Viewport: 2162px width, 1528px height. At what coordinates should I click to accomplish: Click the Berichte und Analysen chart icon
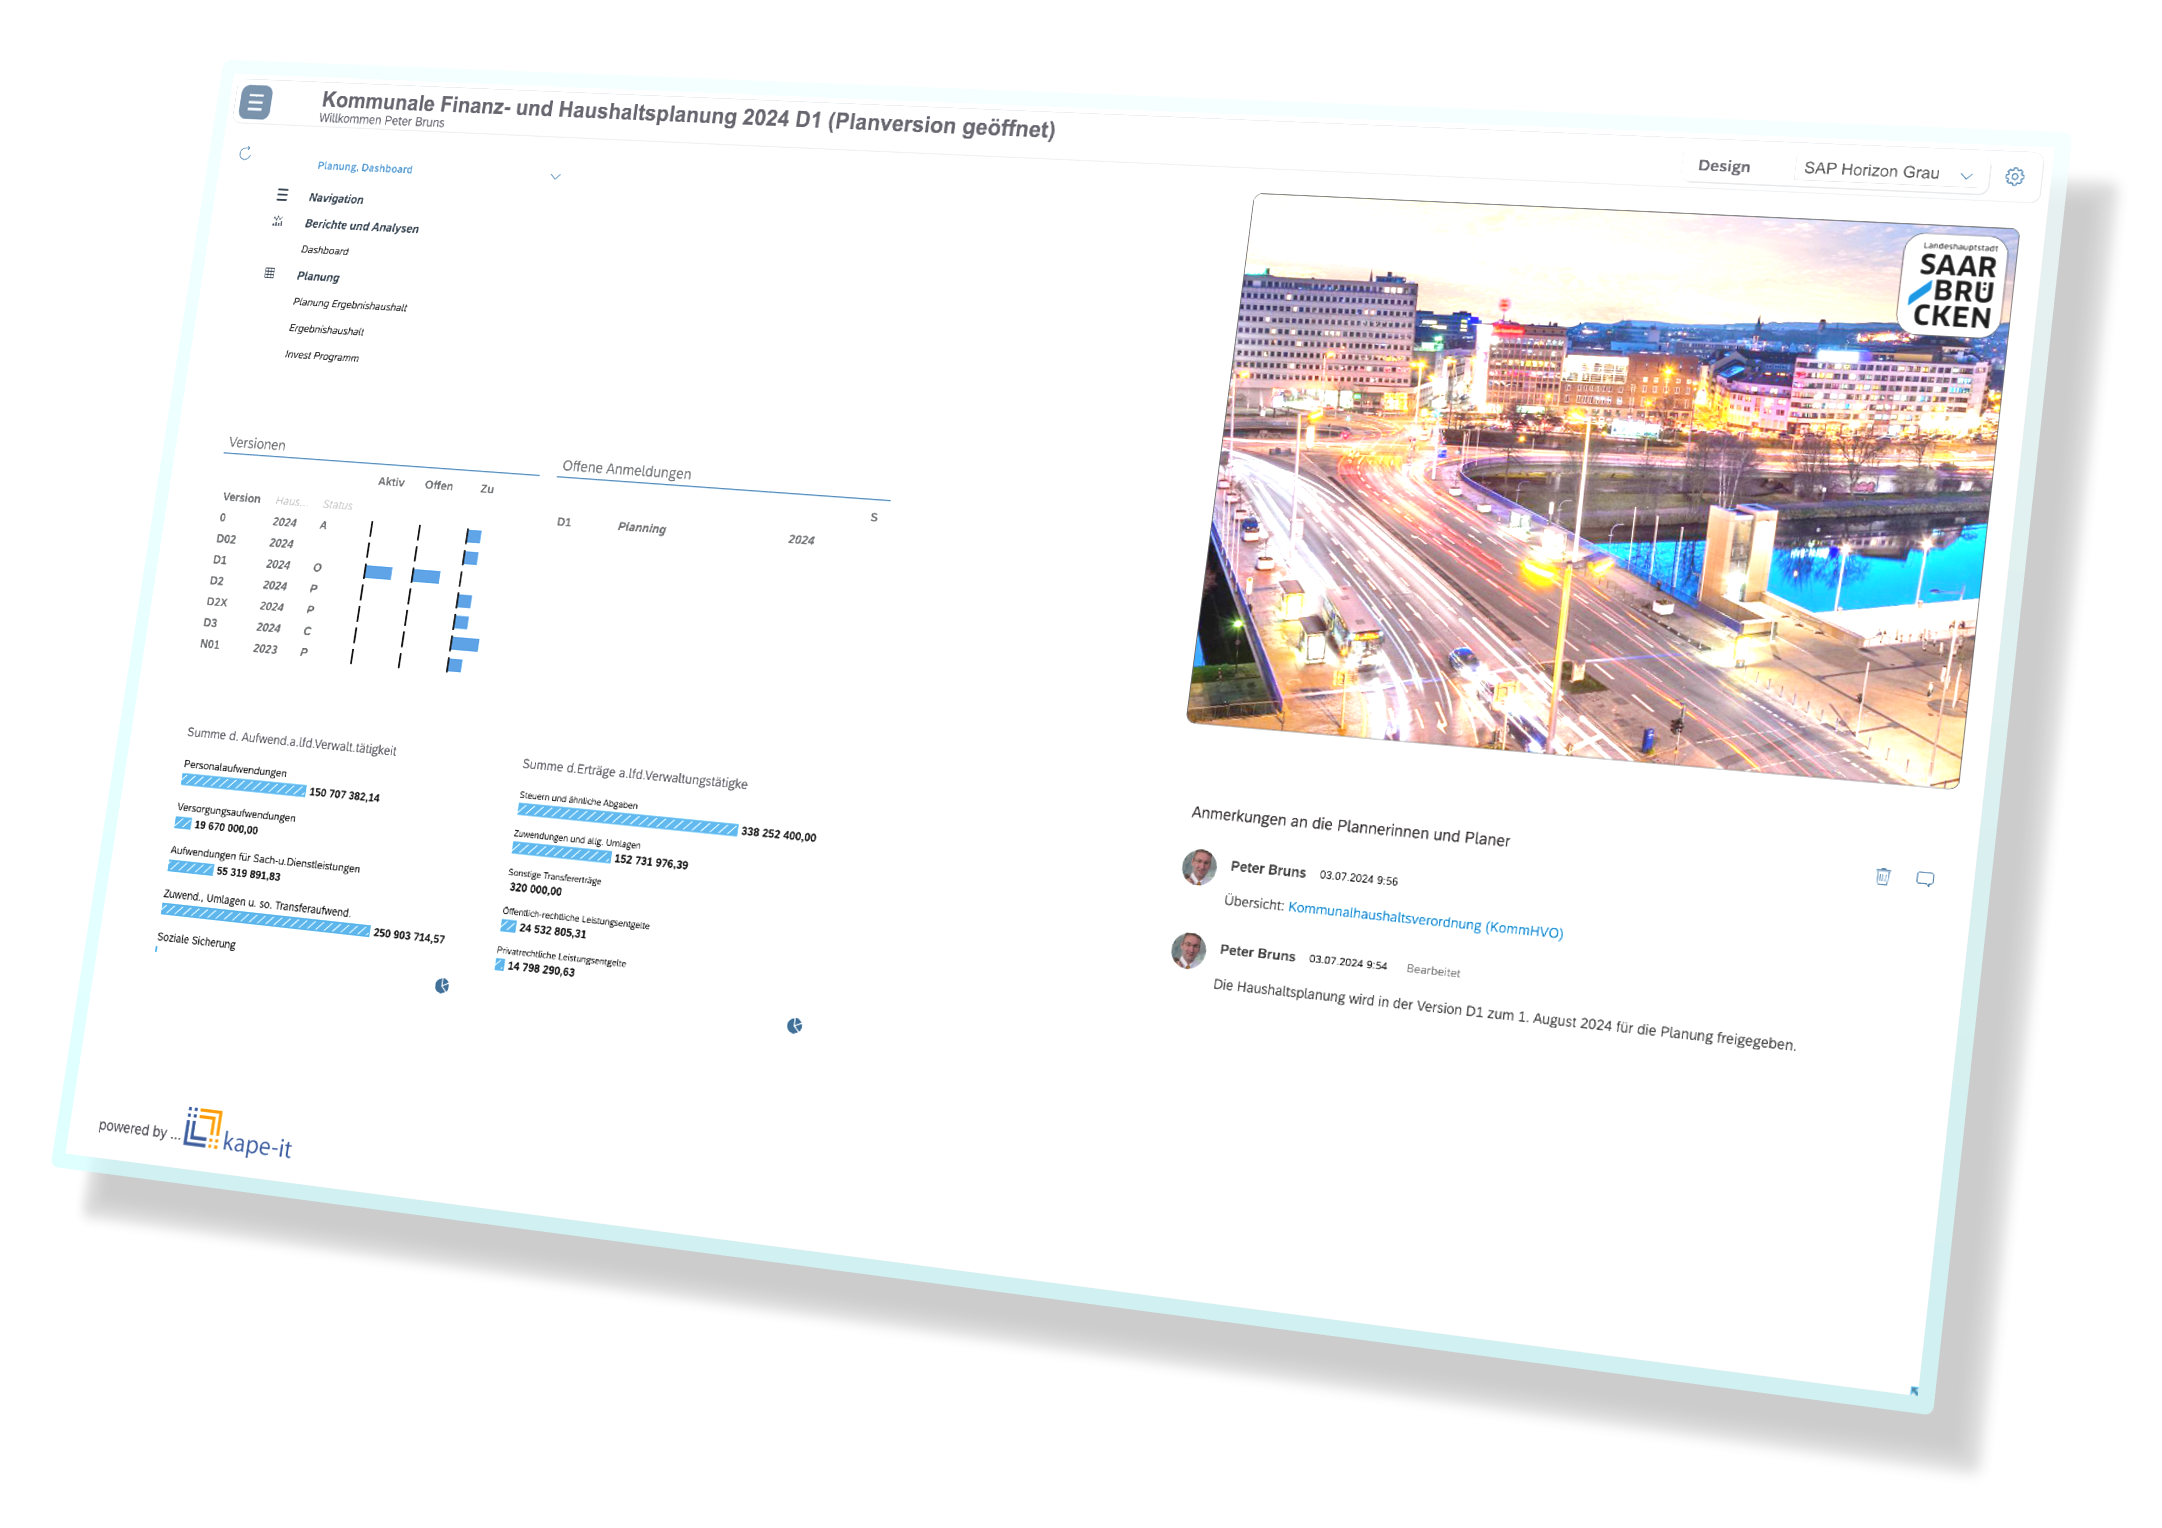click(x=278, y=221)
